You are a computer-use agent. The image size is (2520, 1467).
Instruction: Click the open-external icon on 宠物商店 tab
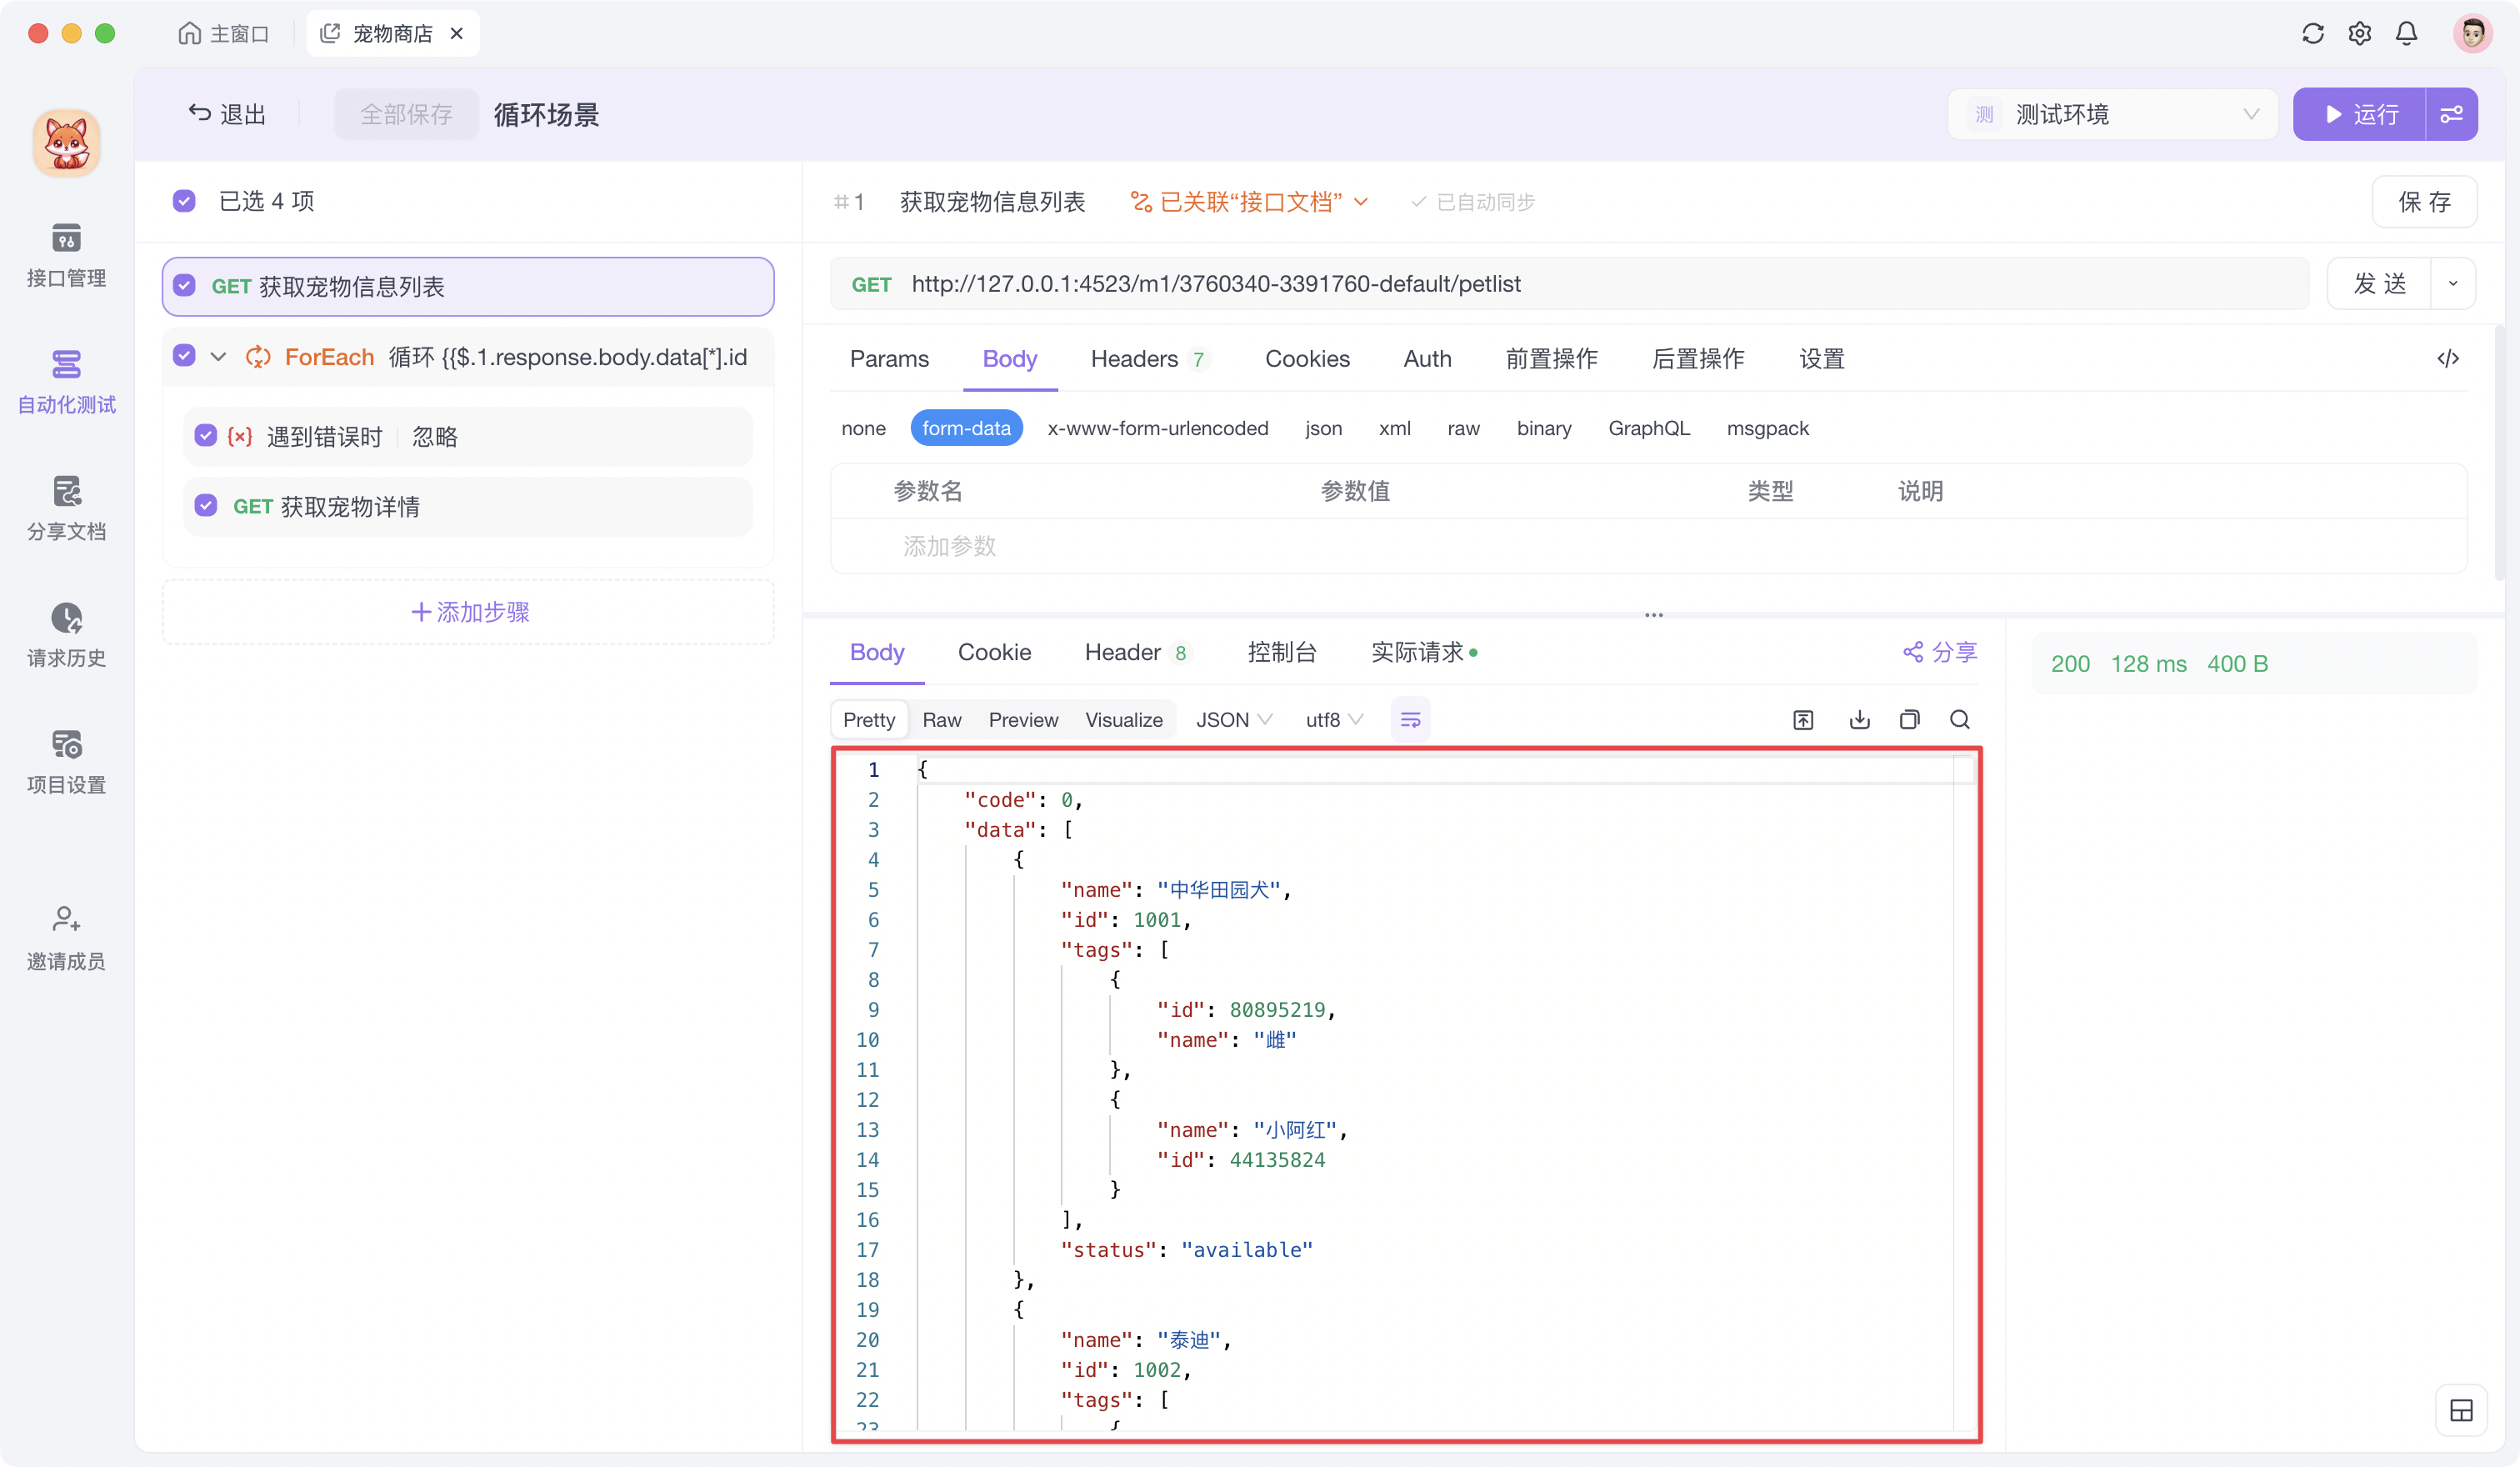click(x=329, y=34)
